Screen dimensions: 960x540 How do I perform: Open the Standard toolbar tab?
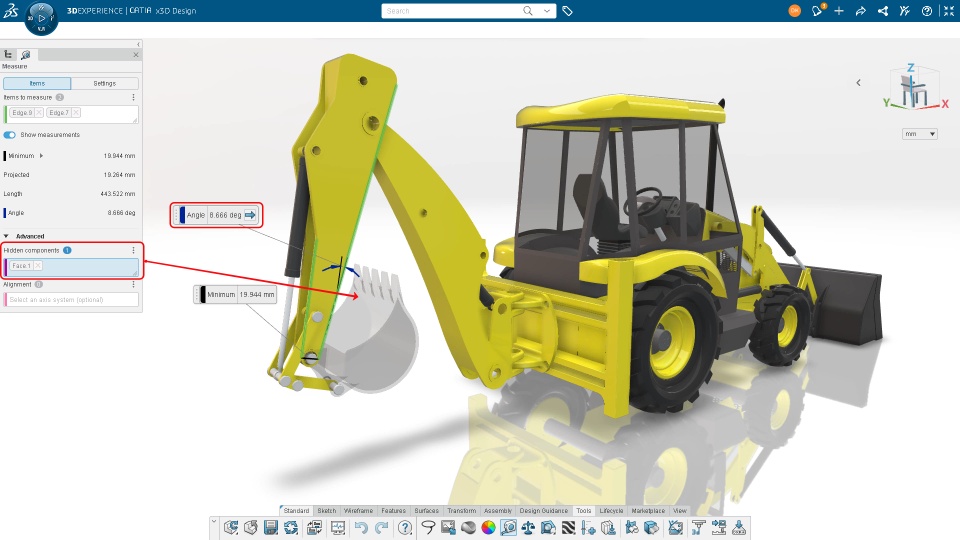click(296, 511)
